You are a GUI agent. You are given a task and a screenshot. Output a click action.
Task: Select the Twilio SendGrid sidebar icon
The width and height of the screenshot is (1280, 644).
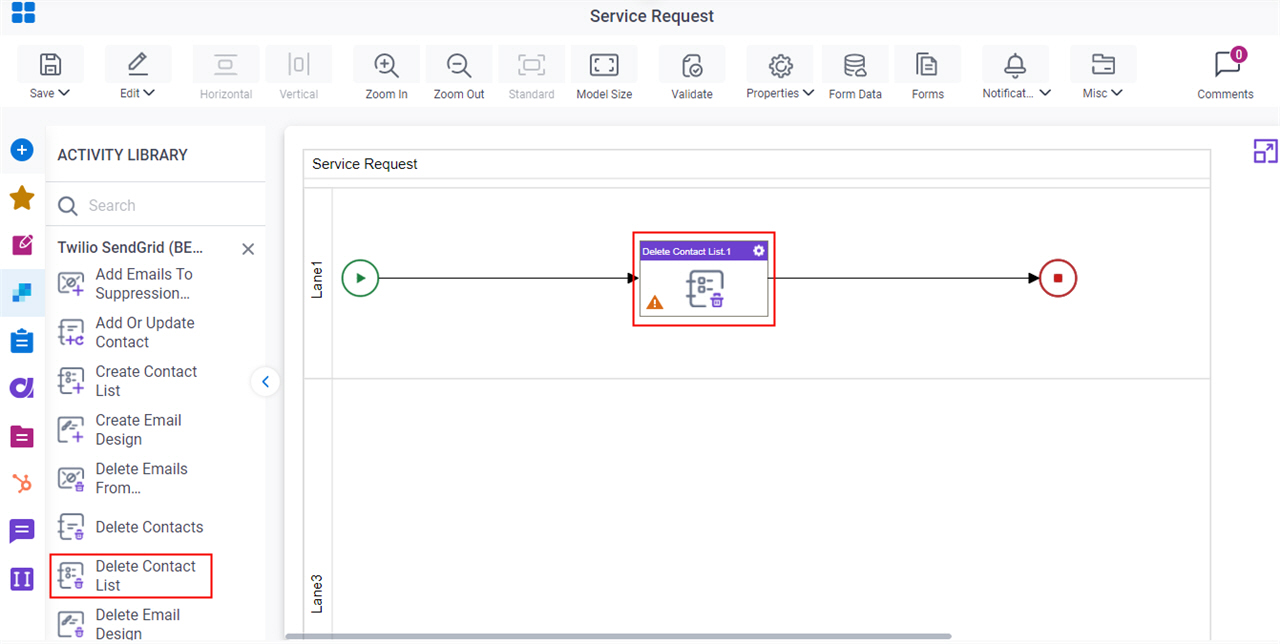point(22,293)
